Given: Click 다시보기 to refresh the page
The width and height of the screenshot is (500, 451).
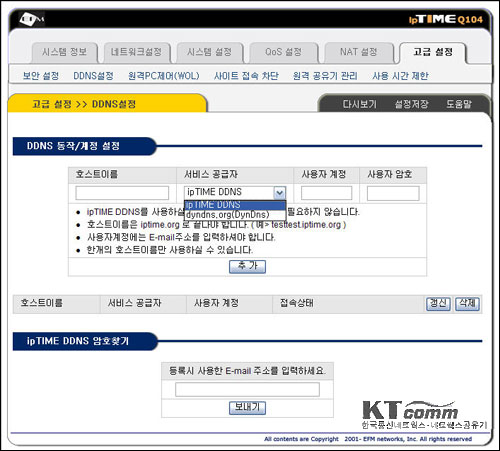Looking at the screenshot, I should pyautogui.click(x=360, y=104).
